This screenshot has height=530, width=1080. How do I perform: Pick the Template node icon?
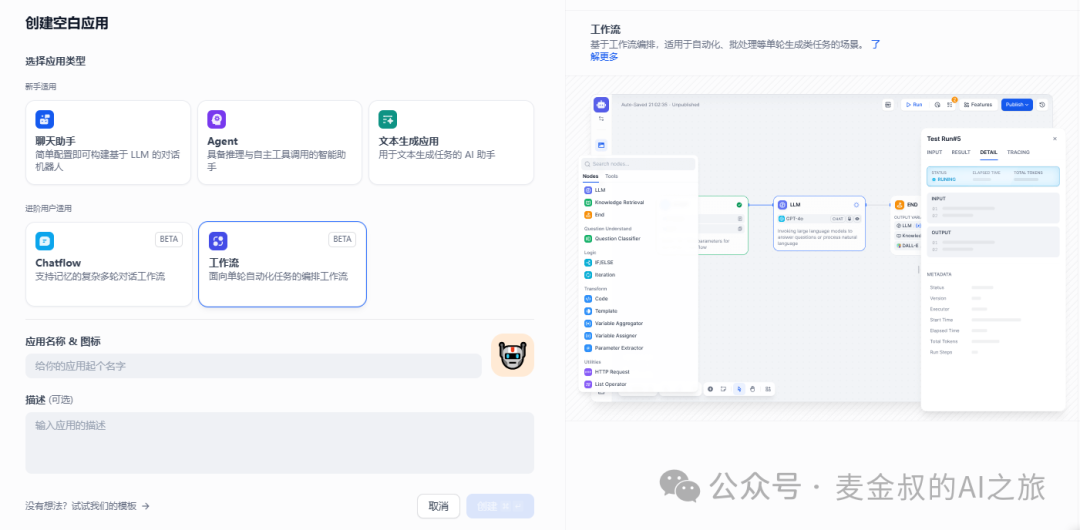588,312
